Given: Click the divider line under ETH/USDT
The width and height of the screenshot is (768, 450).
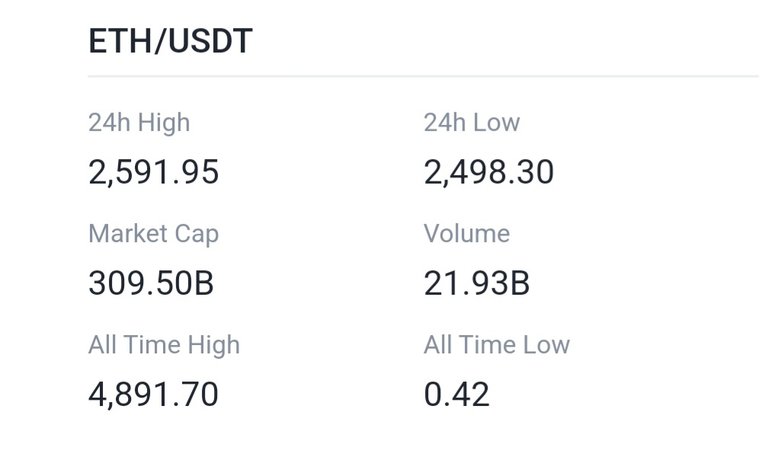Looking at the screenshot, I should click(423, 76).
